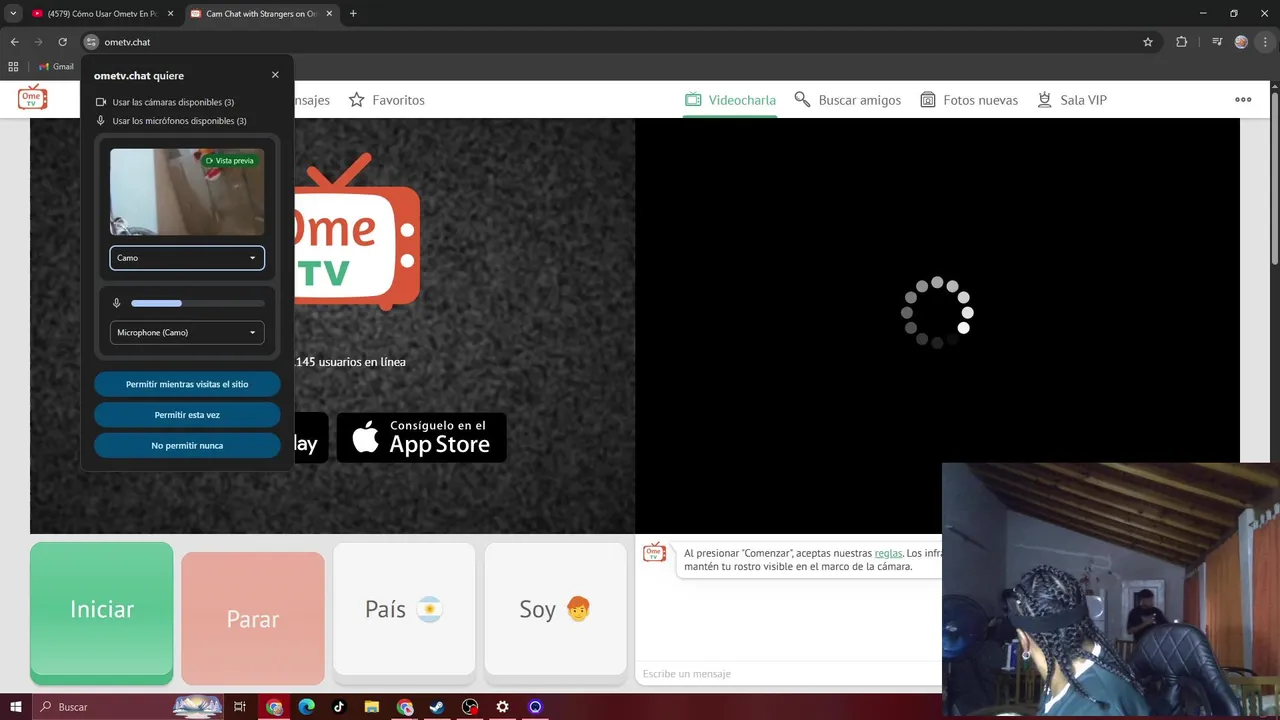Screen dimensions: 1280x720
Task: Open the Videocharla tab
Action: (x=730, y=100)
